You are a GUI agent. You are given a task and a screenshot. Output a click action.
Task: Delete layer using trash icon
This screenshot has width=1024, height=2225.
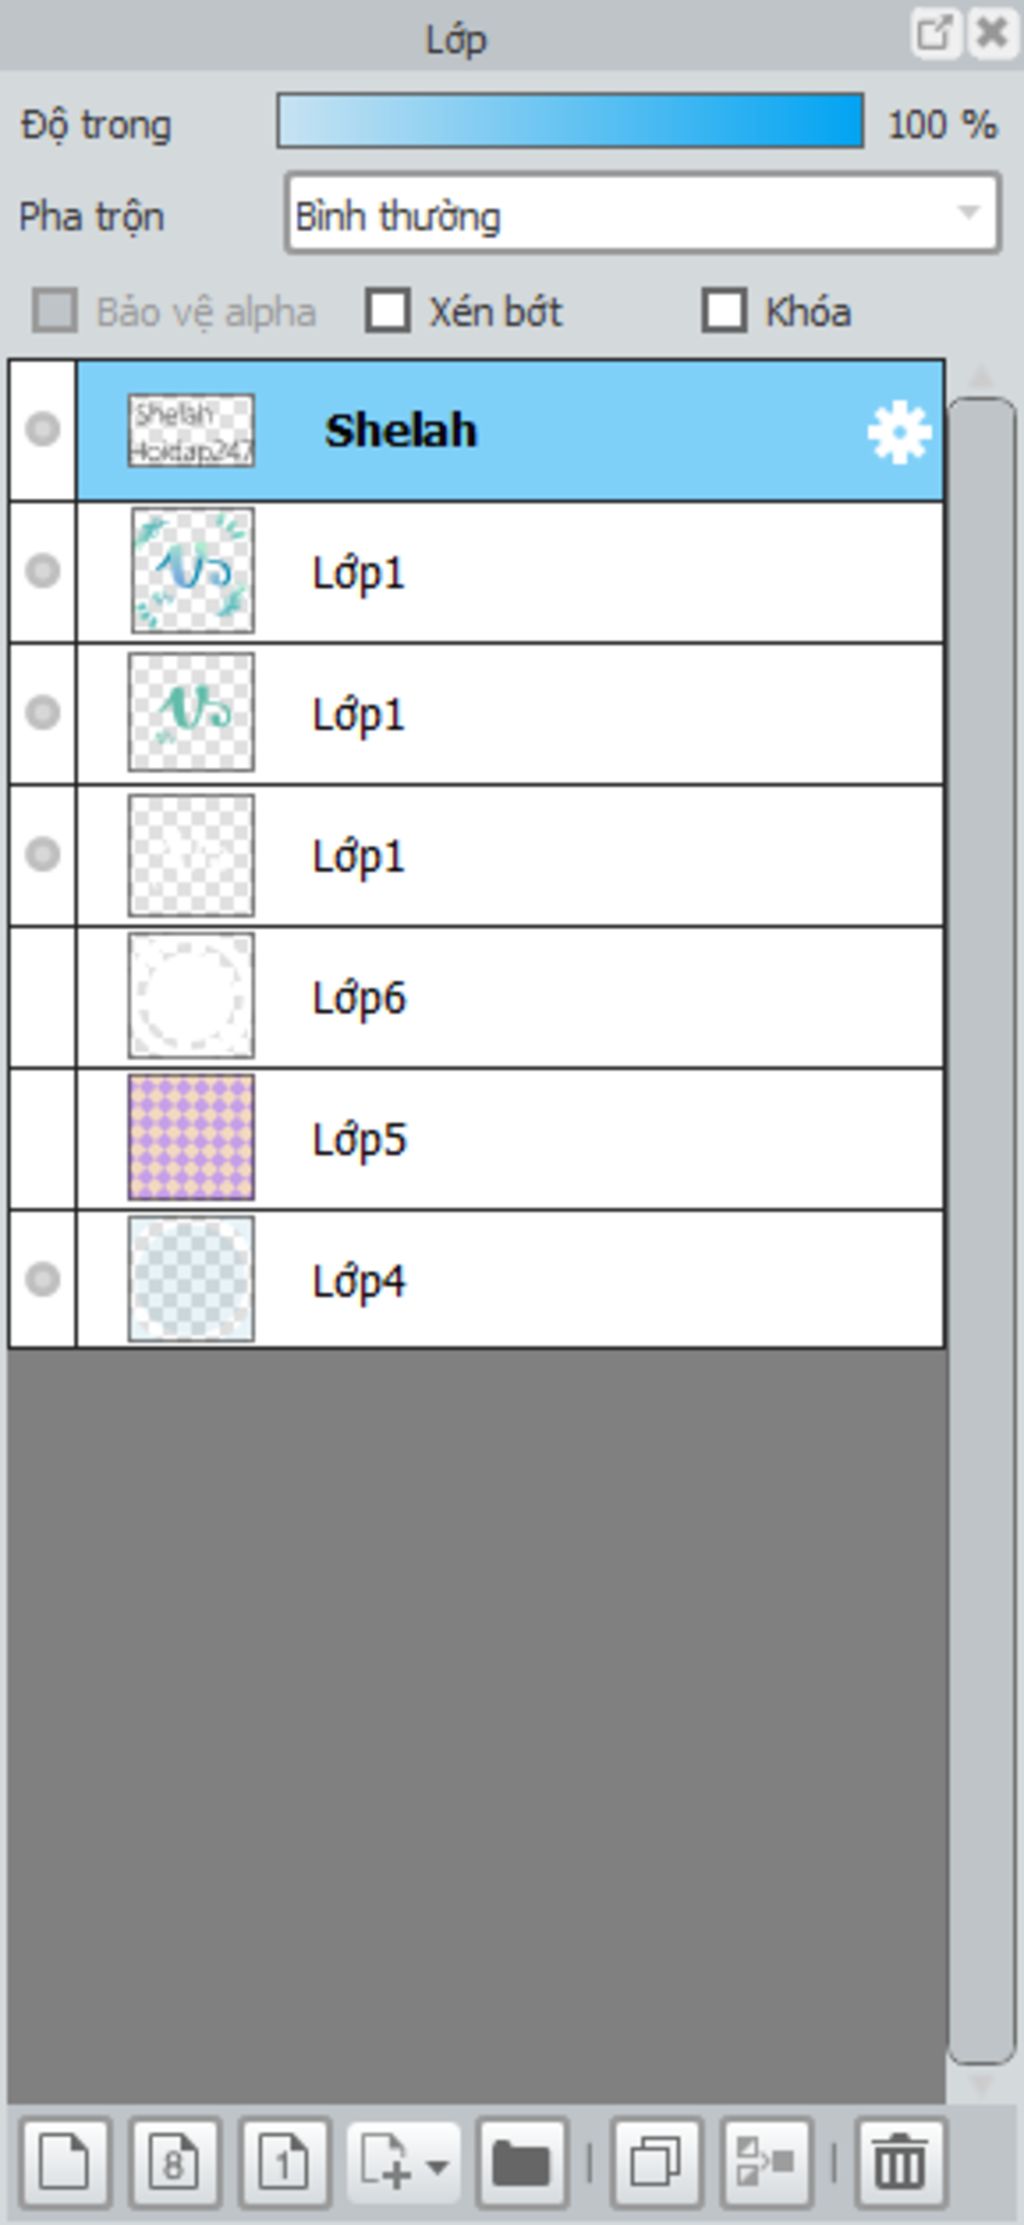tap(900, 2163)
